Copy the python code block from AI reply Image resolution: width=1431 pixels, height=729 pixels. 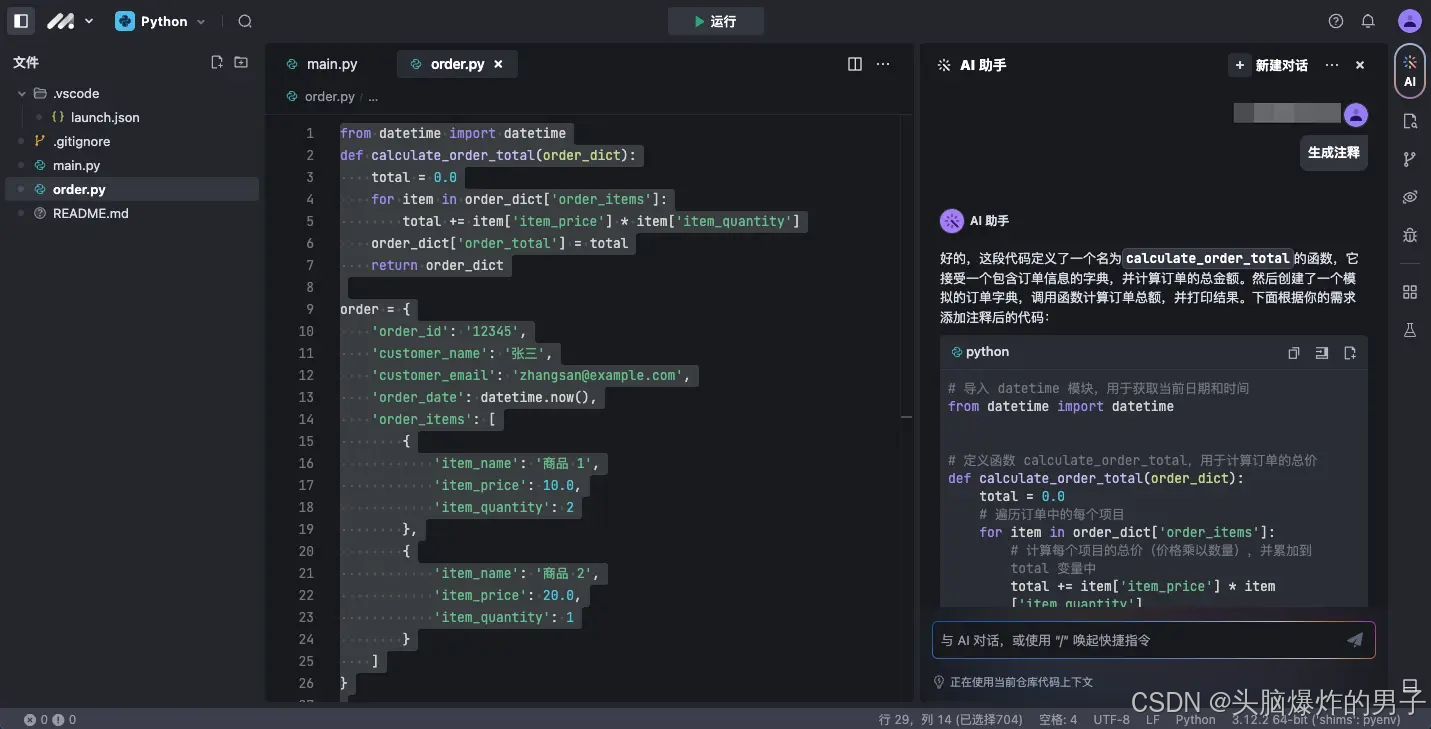tap(1293, 352)
